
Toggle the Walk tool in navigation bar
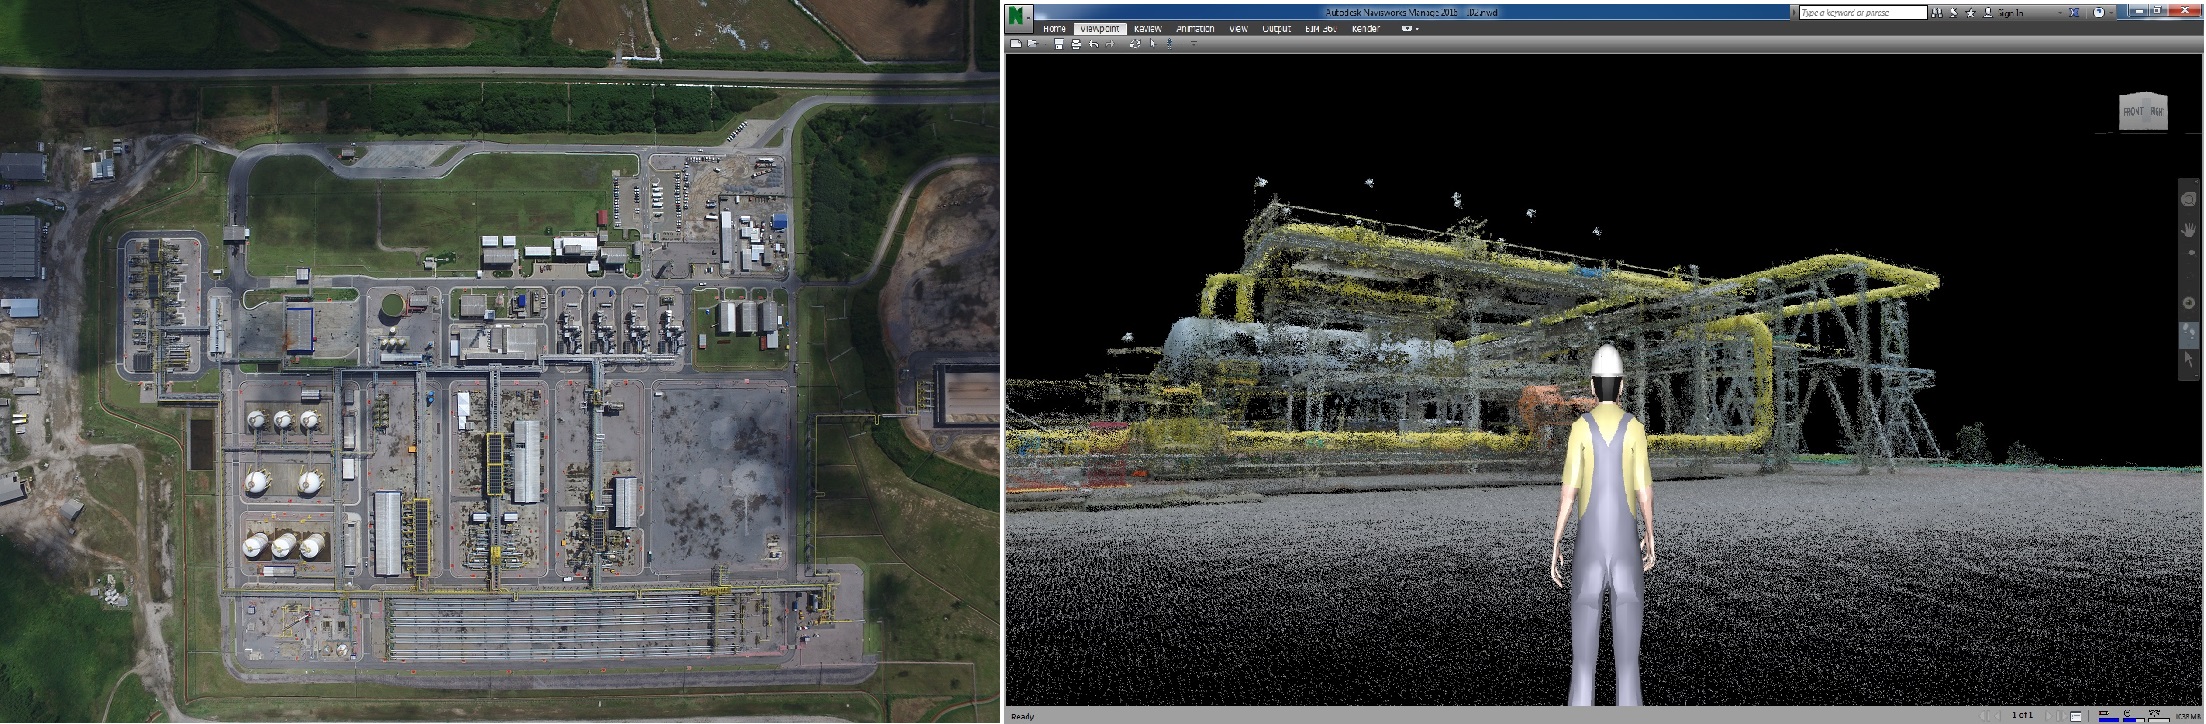pos(2189,332)
